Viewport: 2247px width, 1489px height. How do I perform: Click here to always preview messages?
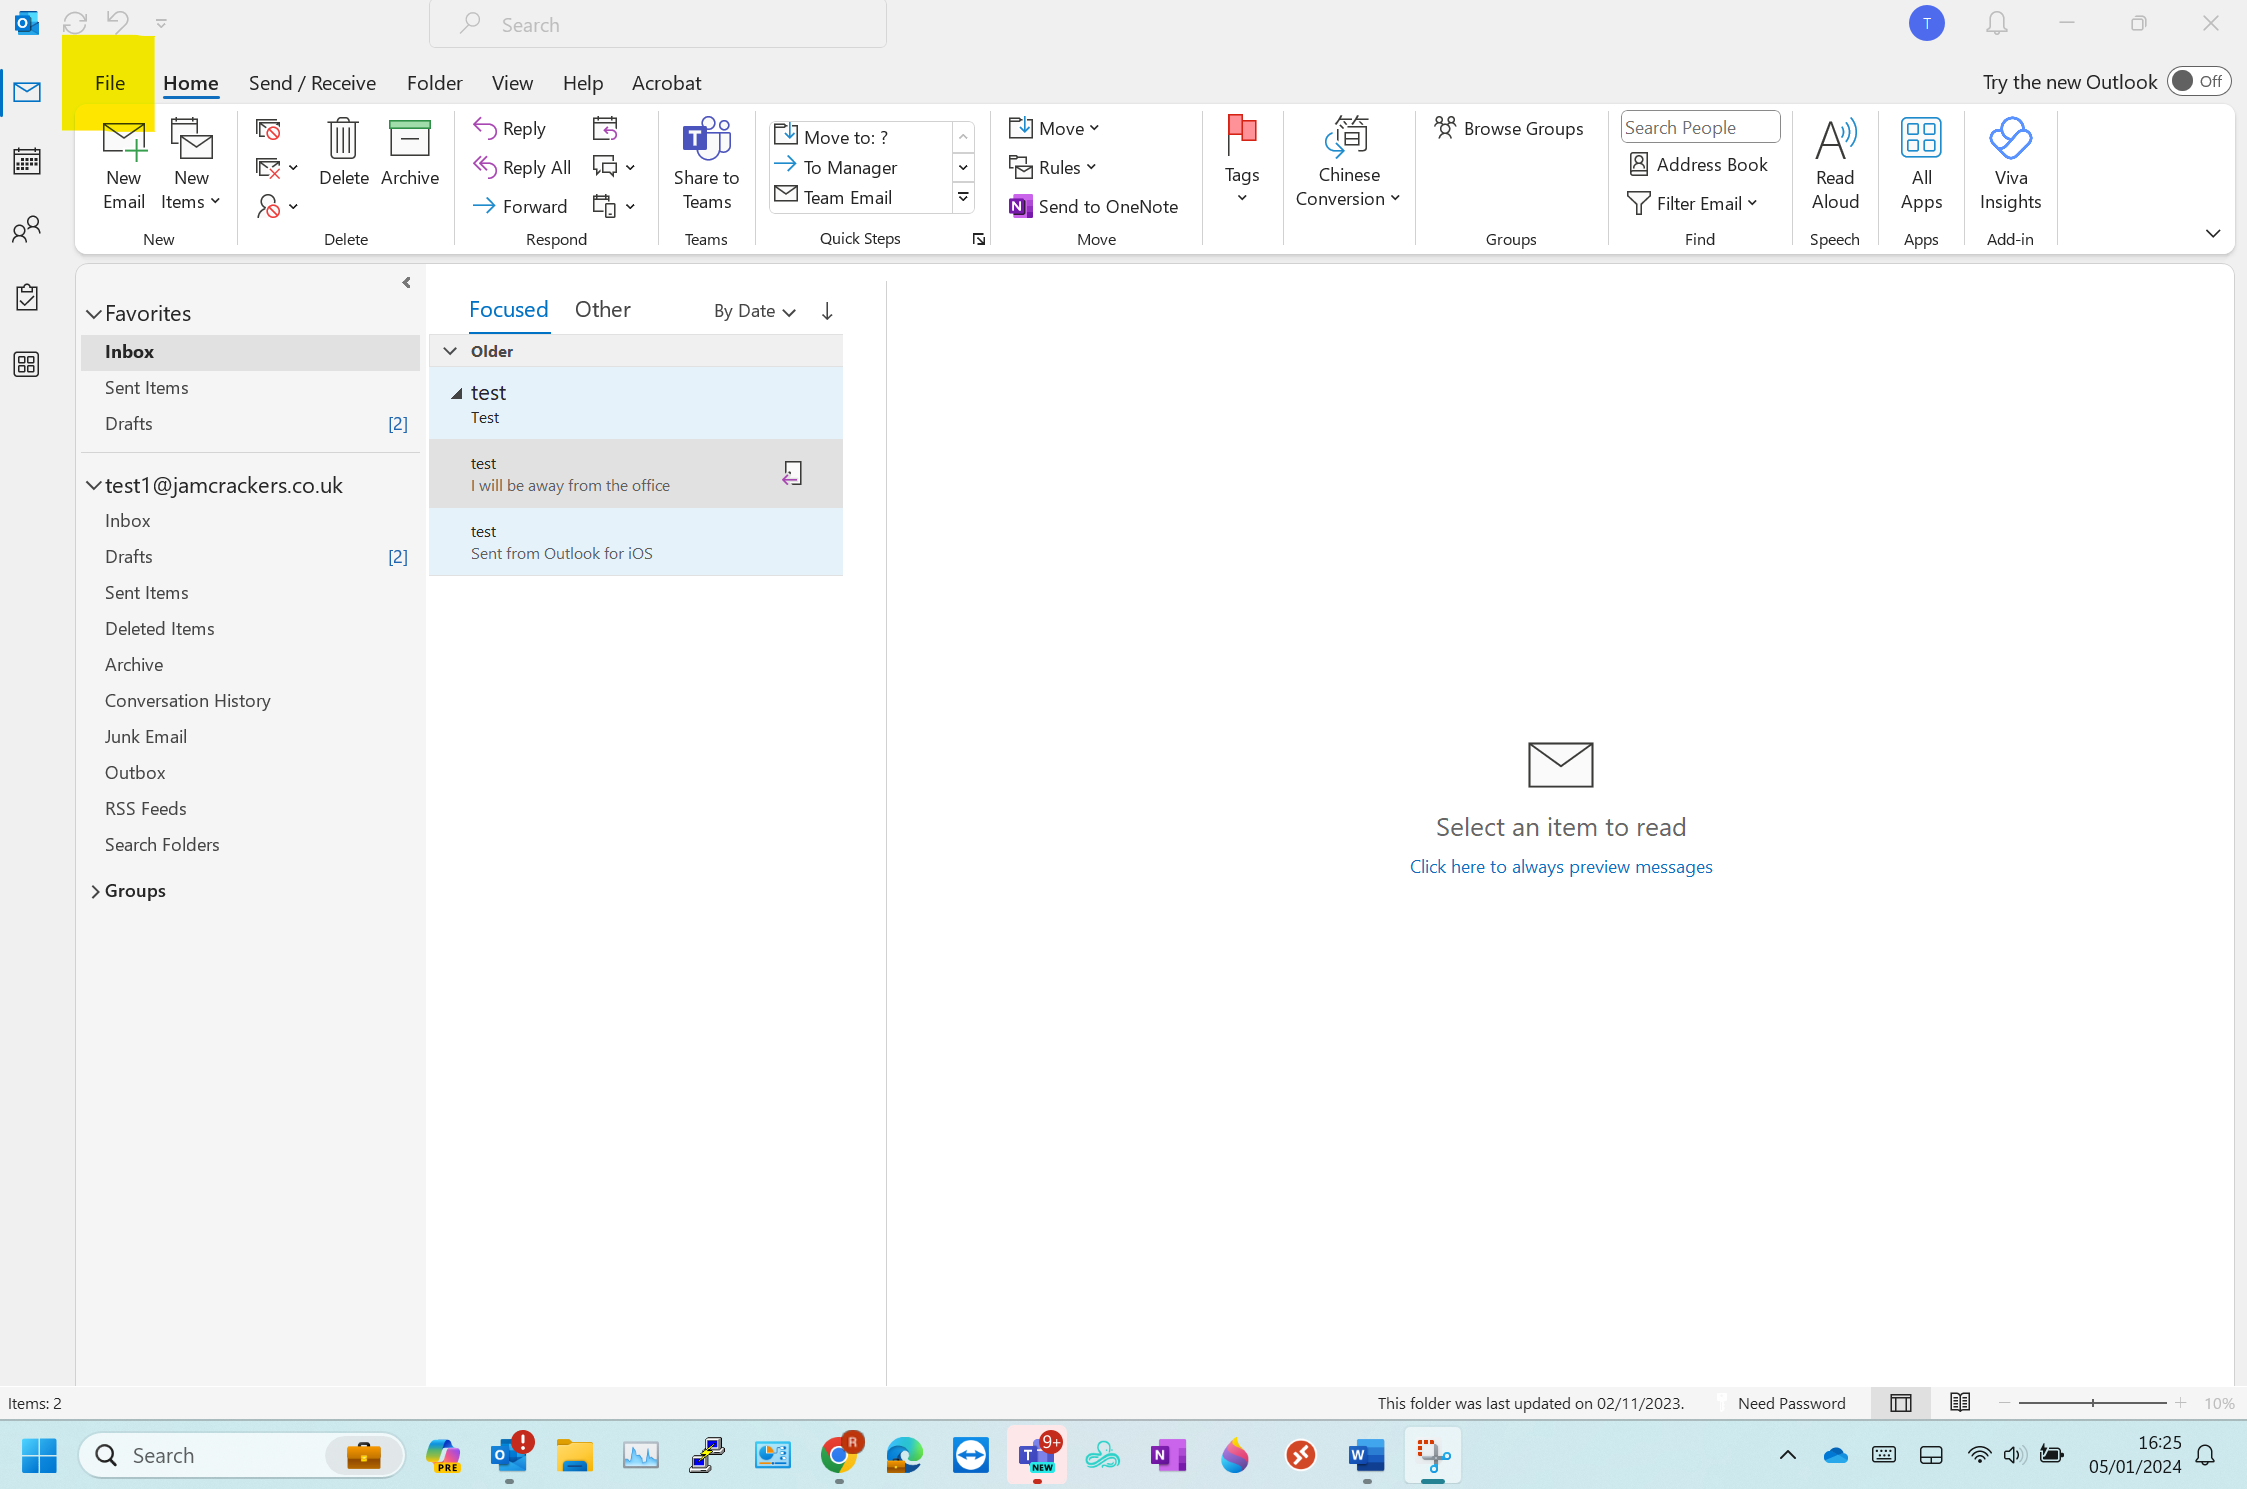click(x=1560, y=866)
